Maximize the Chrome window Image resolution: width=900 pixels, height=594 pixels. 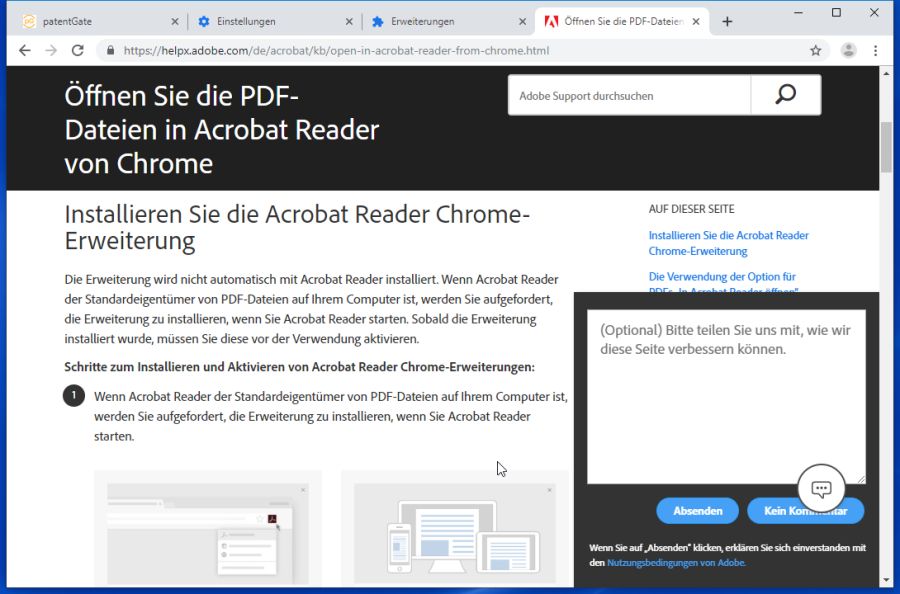(836, 13)
